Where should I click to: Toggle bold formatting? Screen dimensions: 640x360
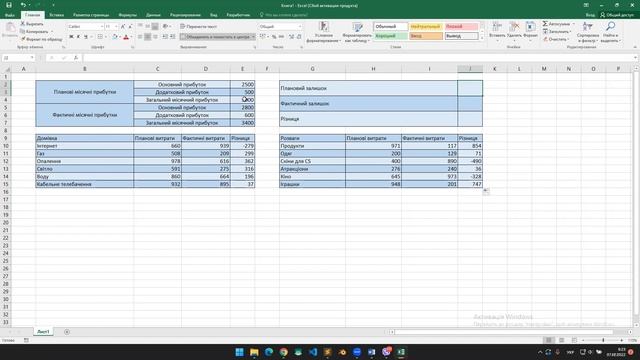pyautogui.click(x=71, y=37)
